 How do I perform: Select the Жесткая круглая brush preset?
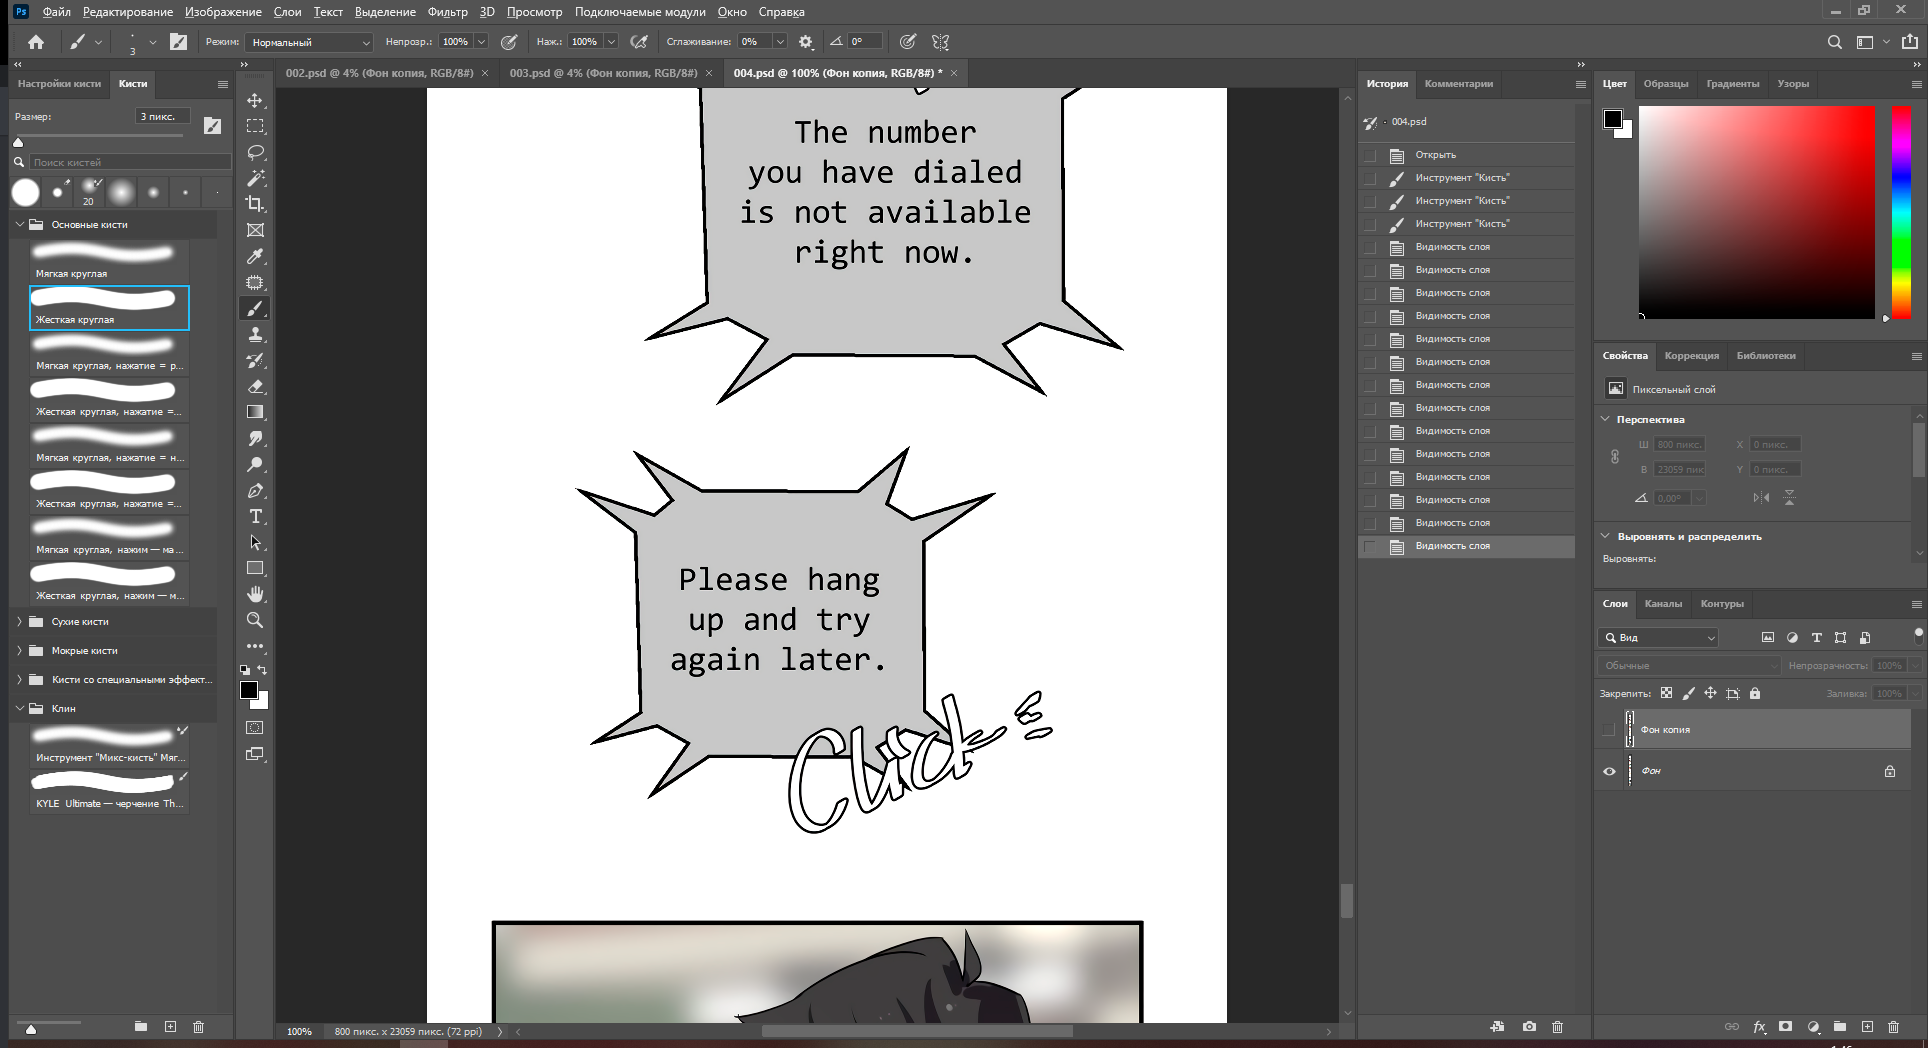[109, 307]
